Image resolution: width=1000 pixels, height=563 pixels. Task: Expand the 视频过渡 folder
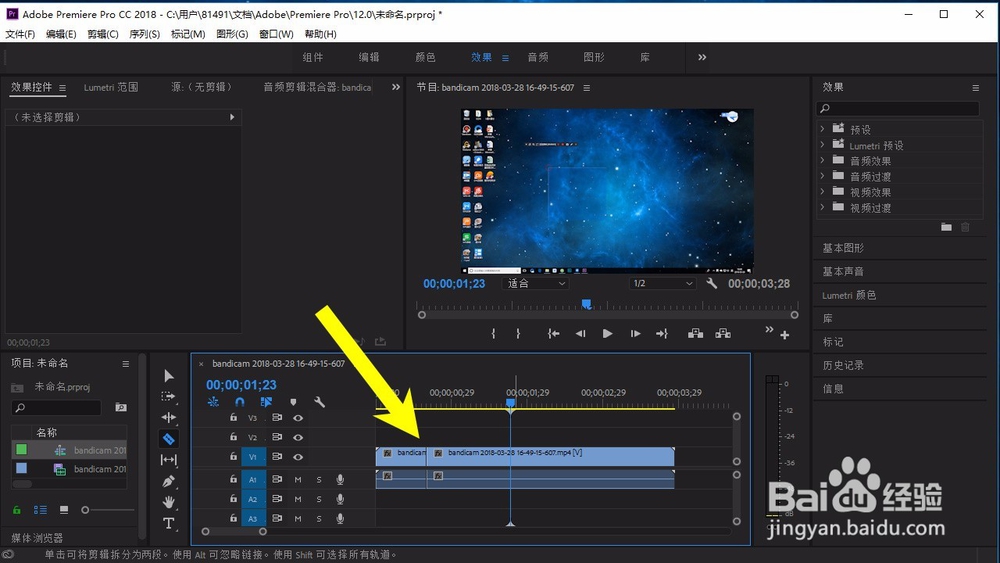(822, 207)
